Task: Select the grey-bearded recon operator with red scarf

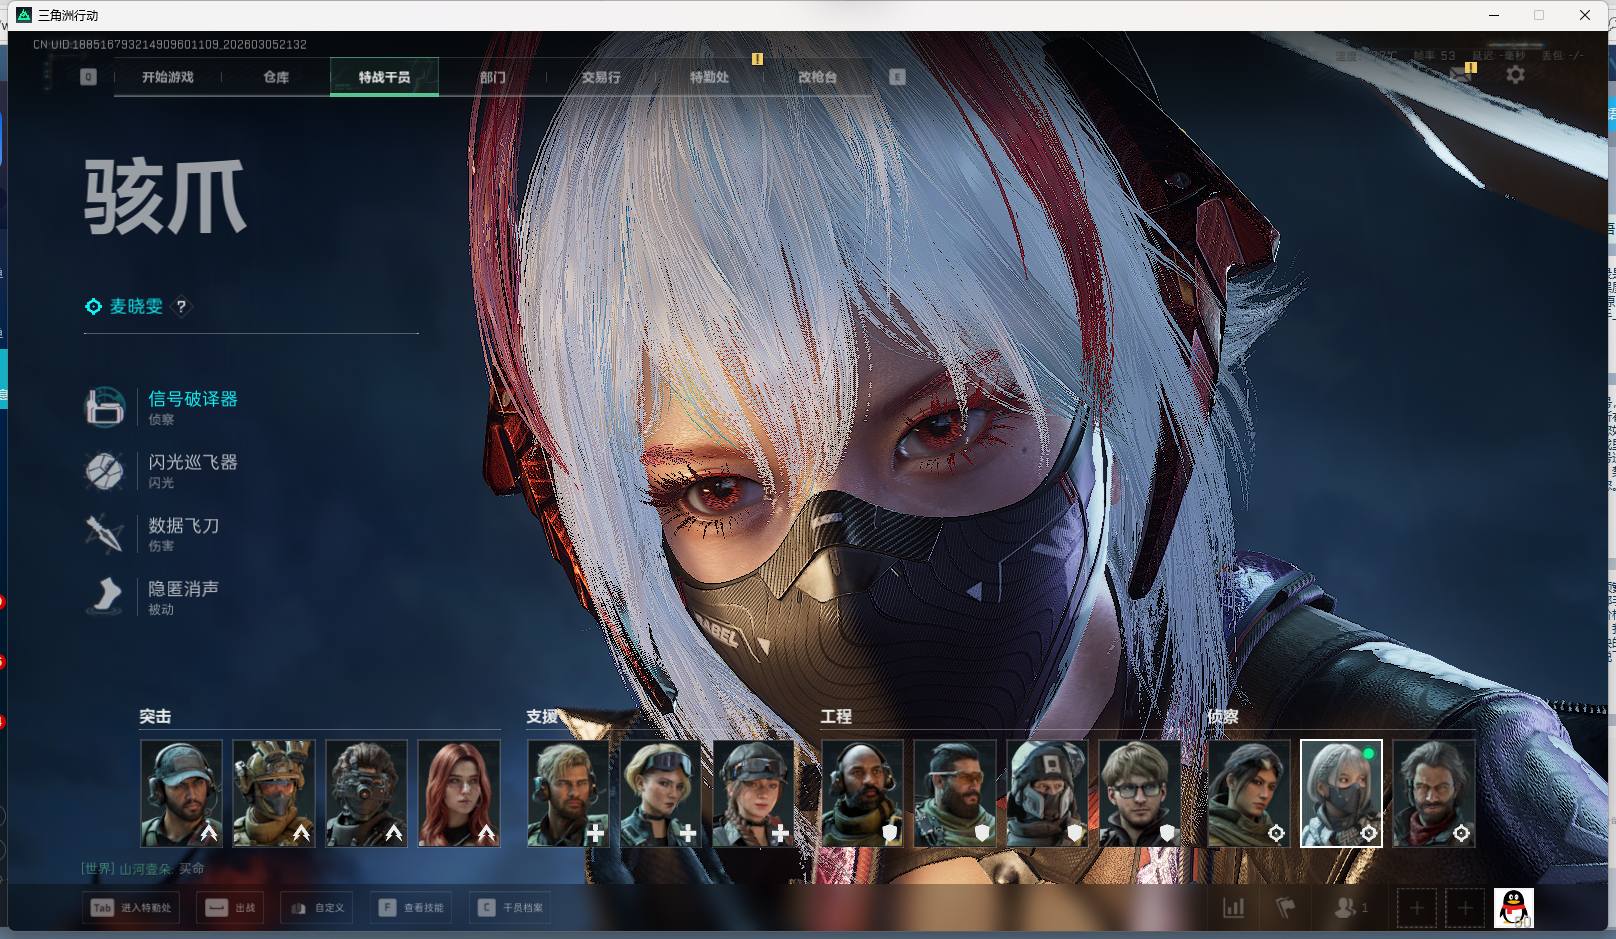Action: click(1434, 793)
